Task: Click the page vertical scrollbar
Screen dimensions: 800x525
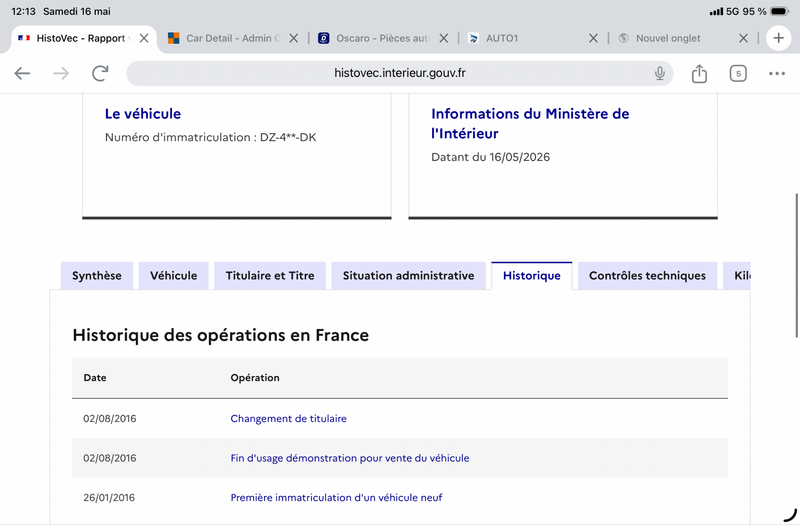Action: click(796, 265)
